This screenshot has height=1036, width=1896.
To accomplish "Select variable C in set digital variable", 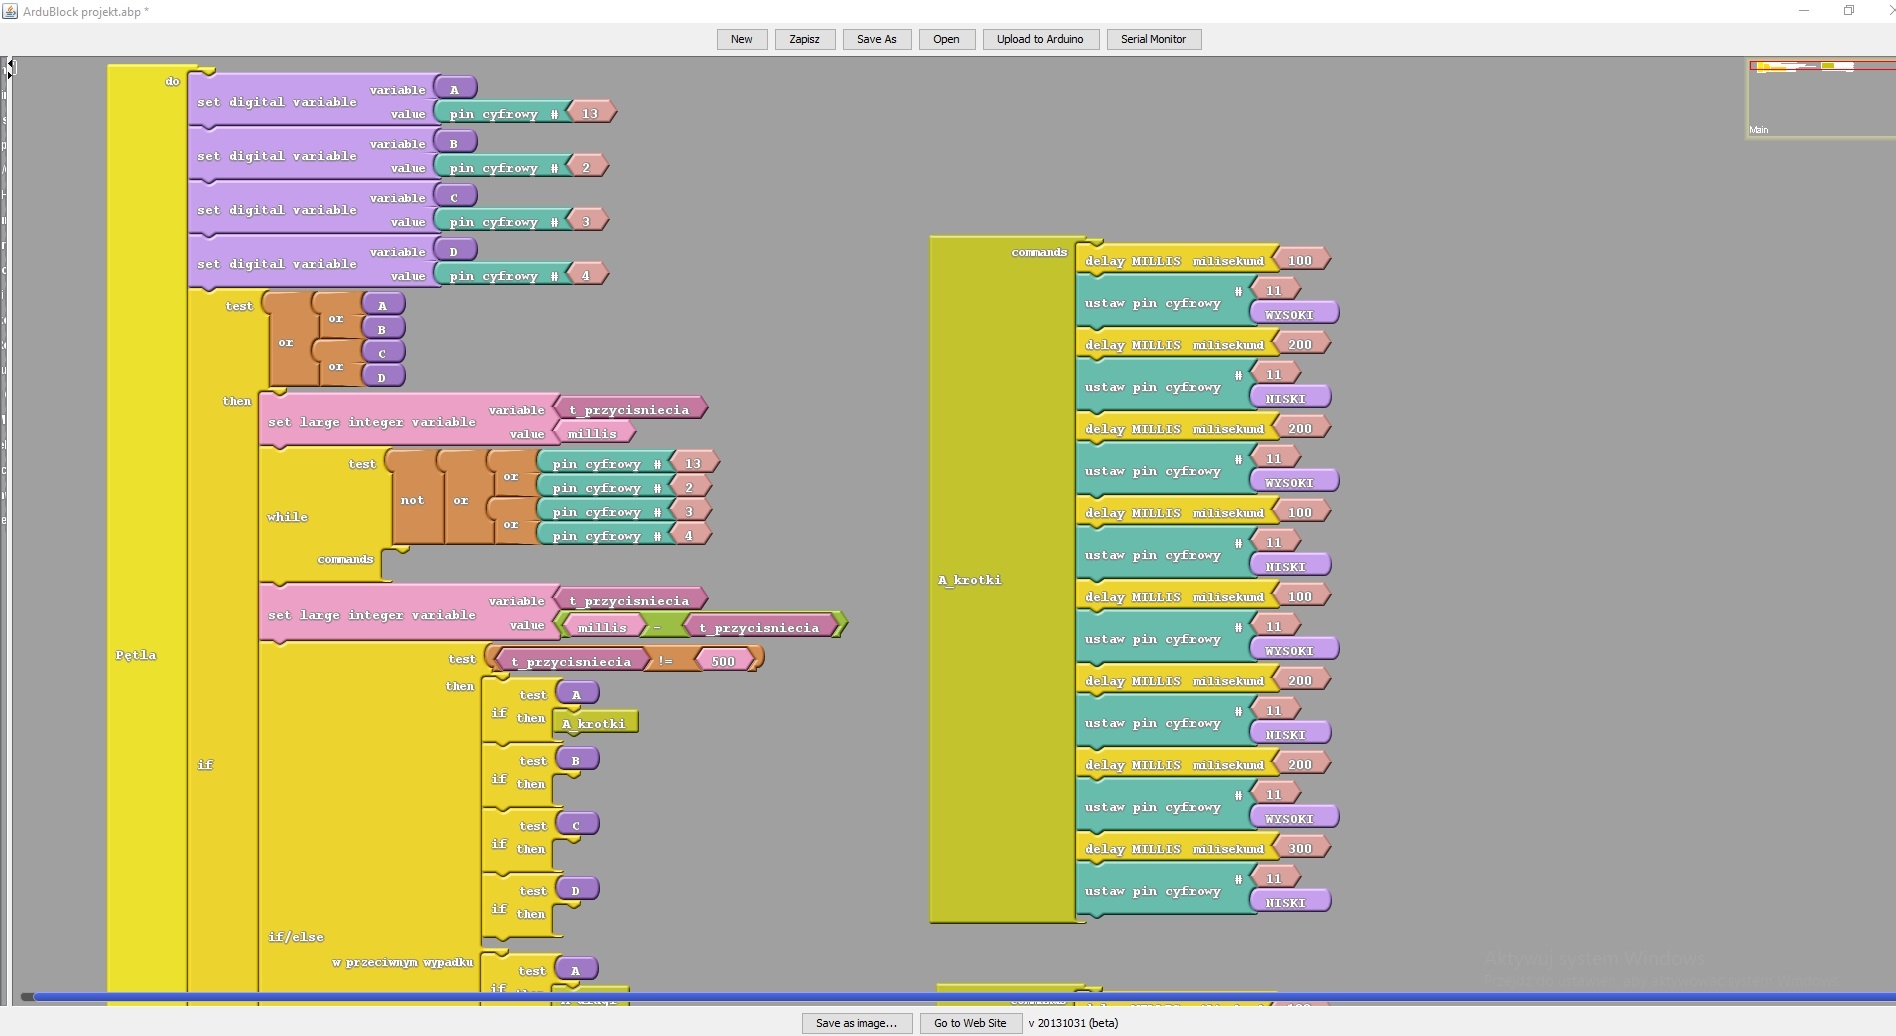I will coord(455,197).
